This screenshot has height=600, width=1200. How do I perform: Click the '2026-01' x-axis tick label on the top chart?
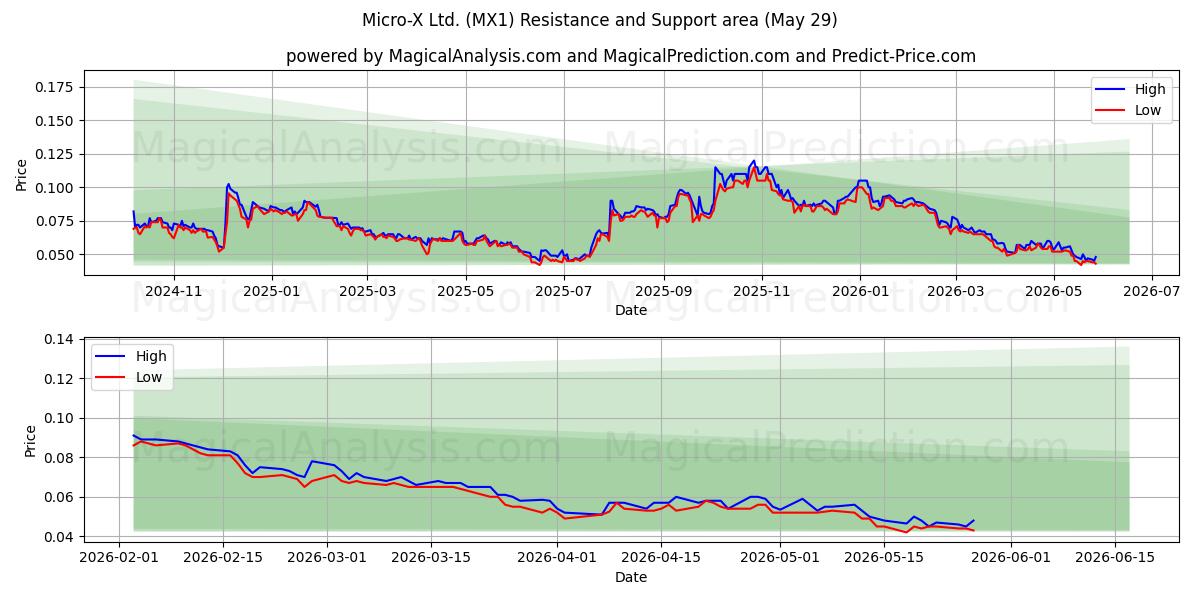point(859,291)
